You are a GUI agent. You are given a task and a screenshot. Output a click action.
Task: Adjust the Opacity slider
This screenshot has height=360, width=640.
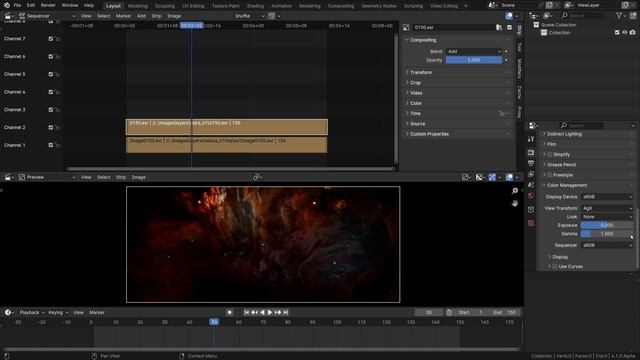tap(473, 60)
